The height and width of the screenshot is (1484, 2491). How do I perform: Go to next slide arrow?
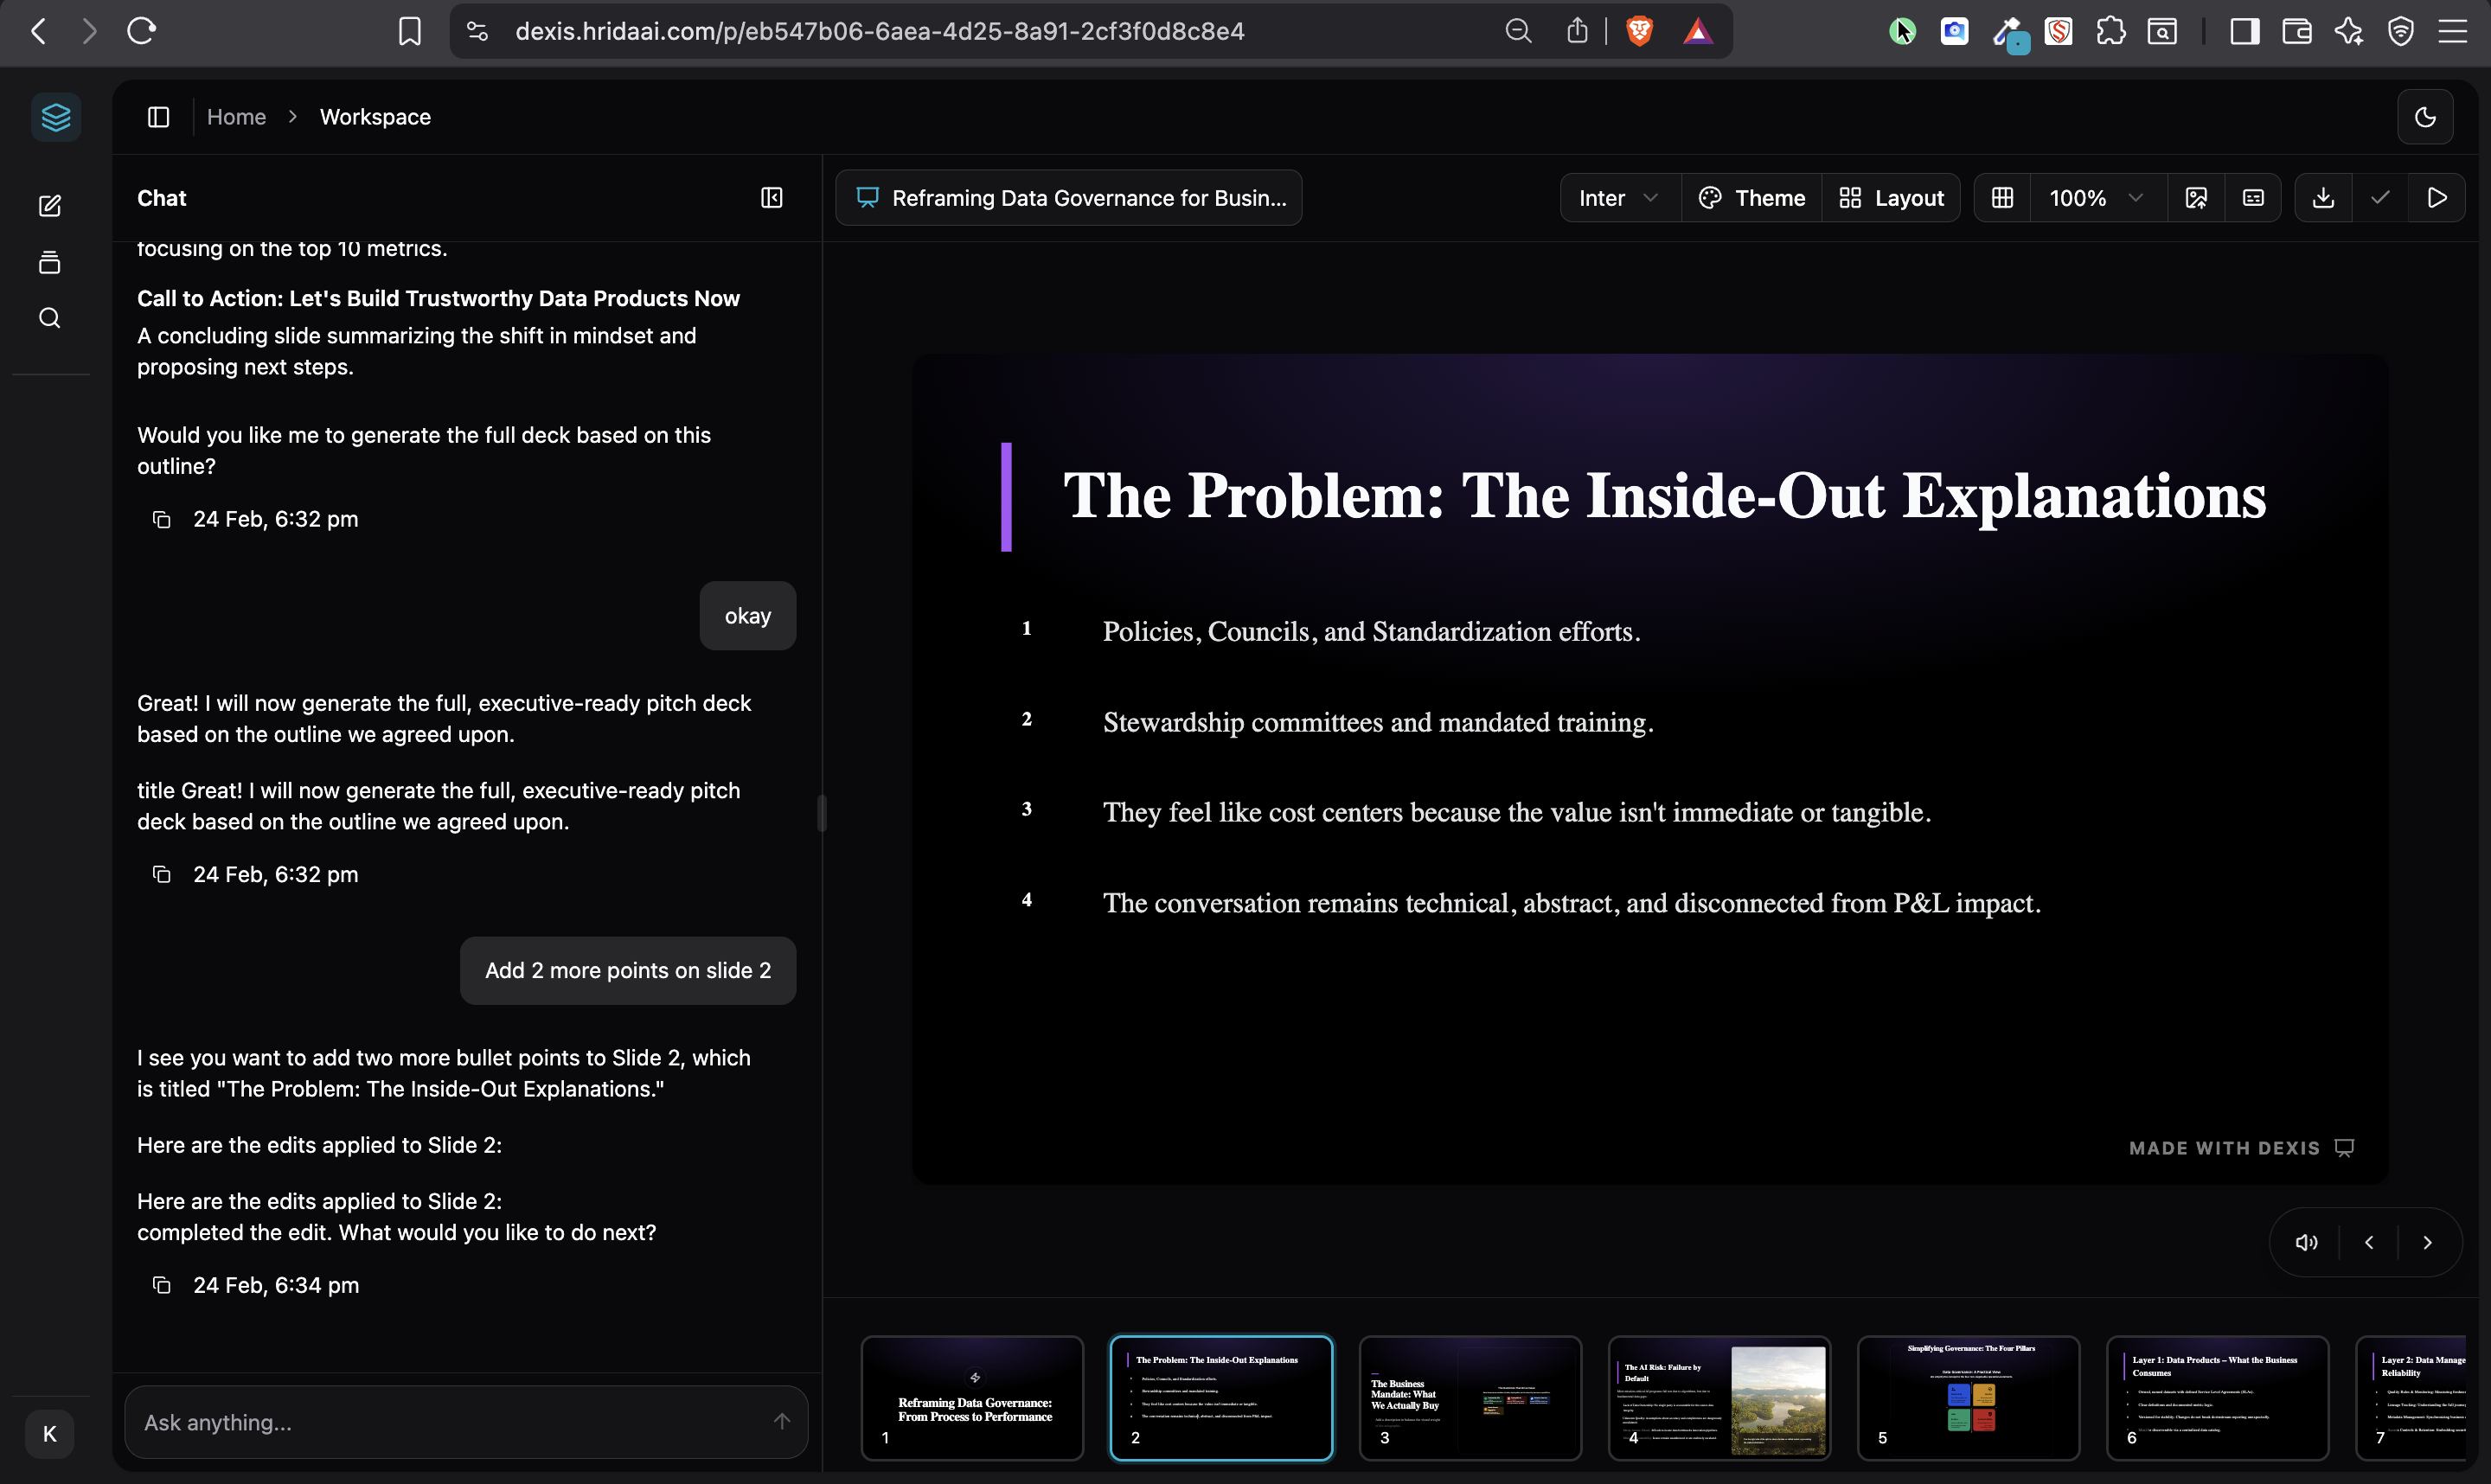tap(2427, 1242)
